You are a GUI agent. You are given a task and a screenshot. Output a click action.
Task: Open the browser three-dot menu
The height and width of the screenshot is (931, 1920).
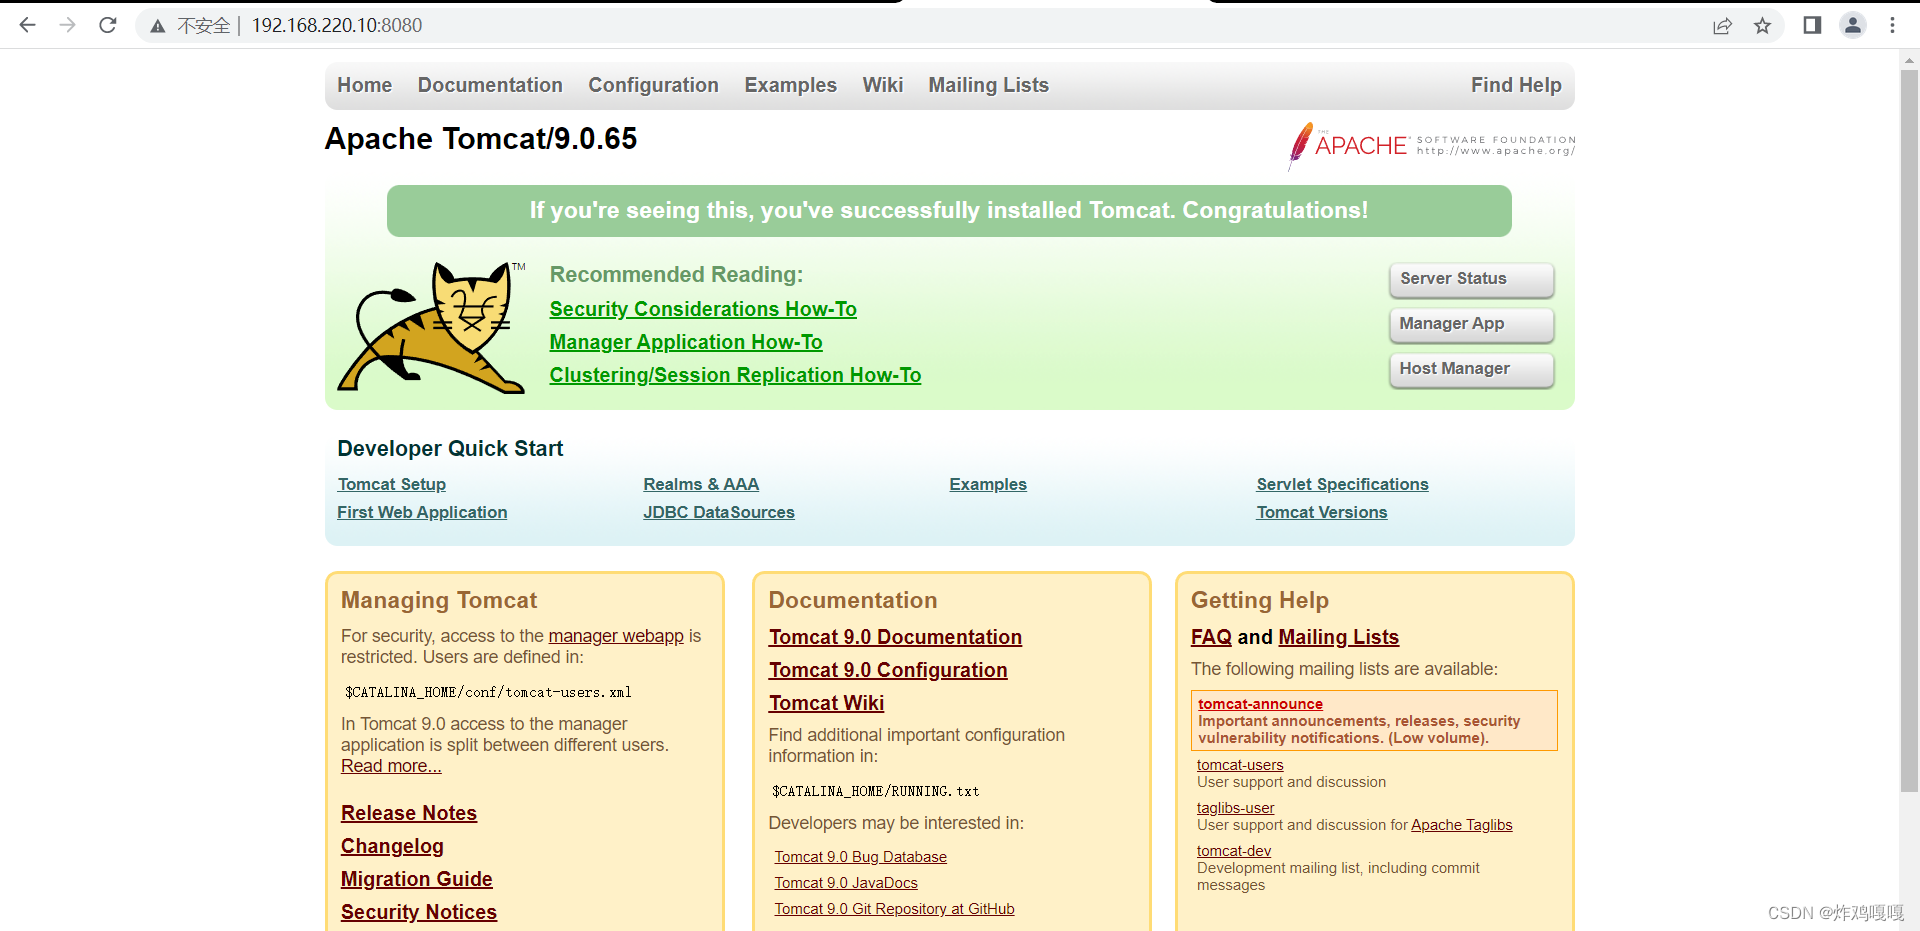click(1892, 25)
